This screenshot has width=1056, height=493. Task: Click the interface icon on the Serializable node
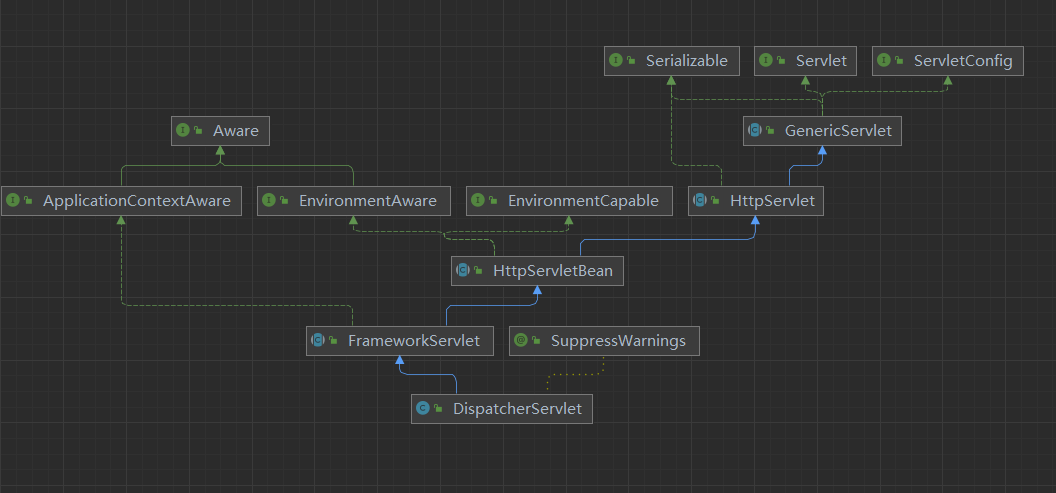click(x=615, y=61)
